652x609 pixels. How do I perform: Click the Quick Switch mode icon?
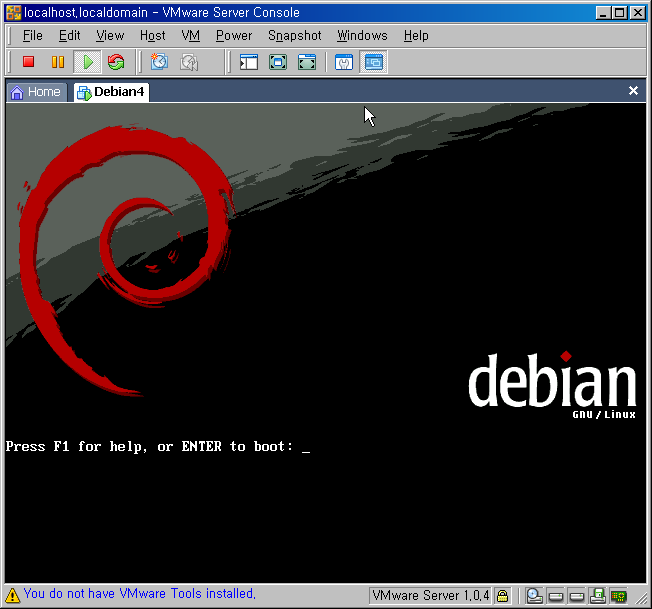click(x=307, y=62)
